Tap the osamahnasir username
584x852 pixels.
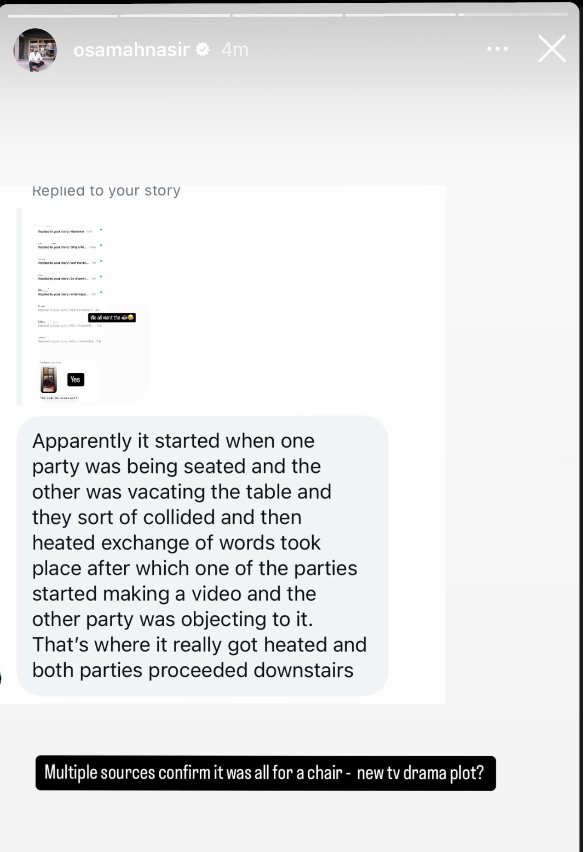point(131,49)
